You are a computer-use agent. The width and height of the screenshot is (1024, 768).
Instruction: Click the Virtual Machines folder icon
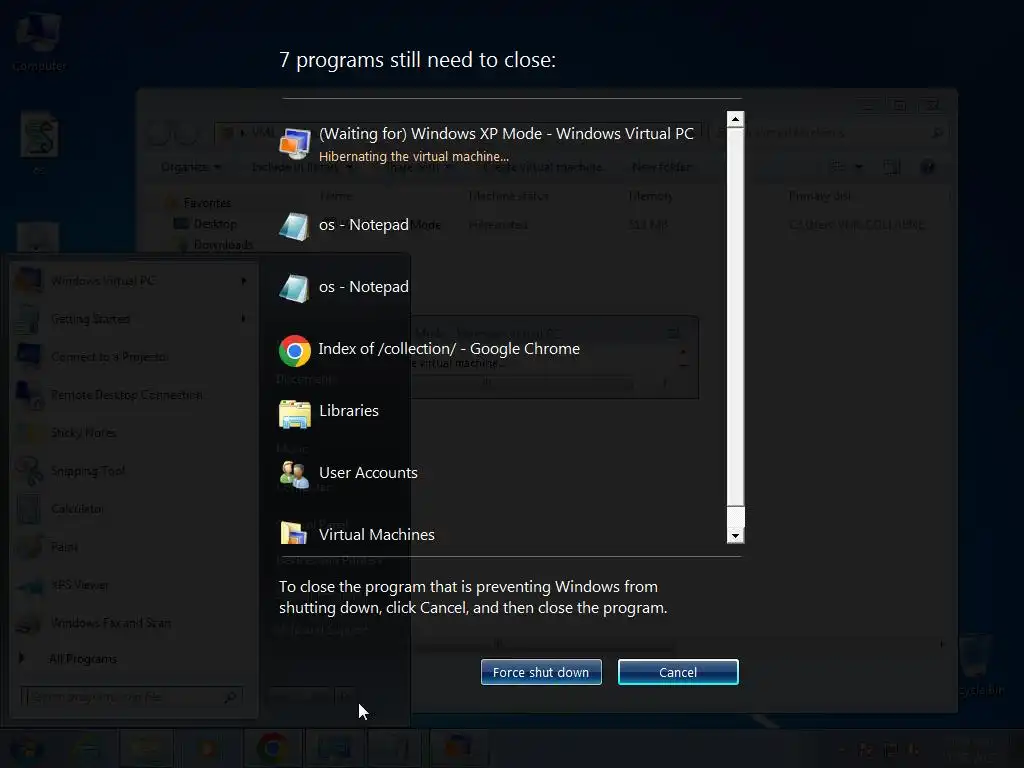295,533
